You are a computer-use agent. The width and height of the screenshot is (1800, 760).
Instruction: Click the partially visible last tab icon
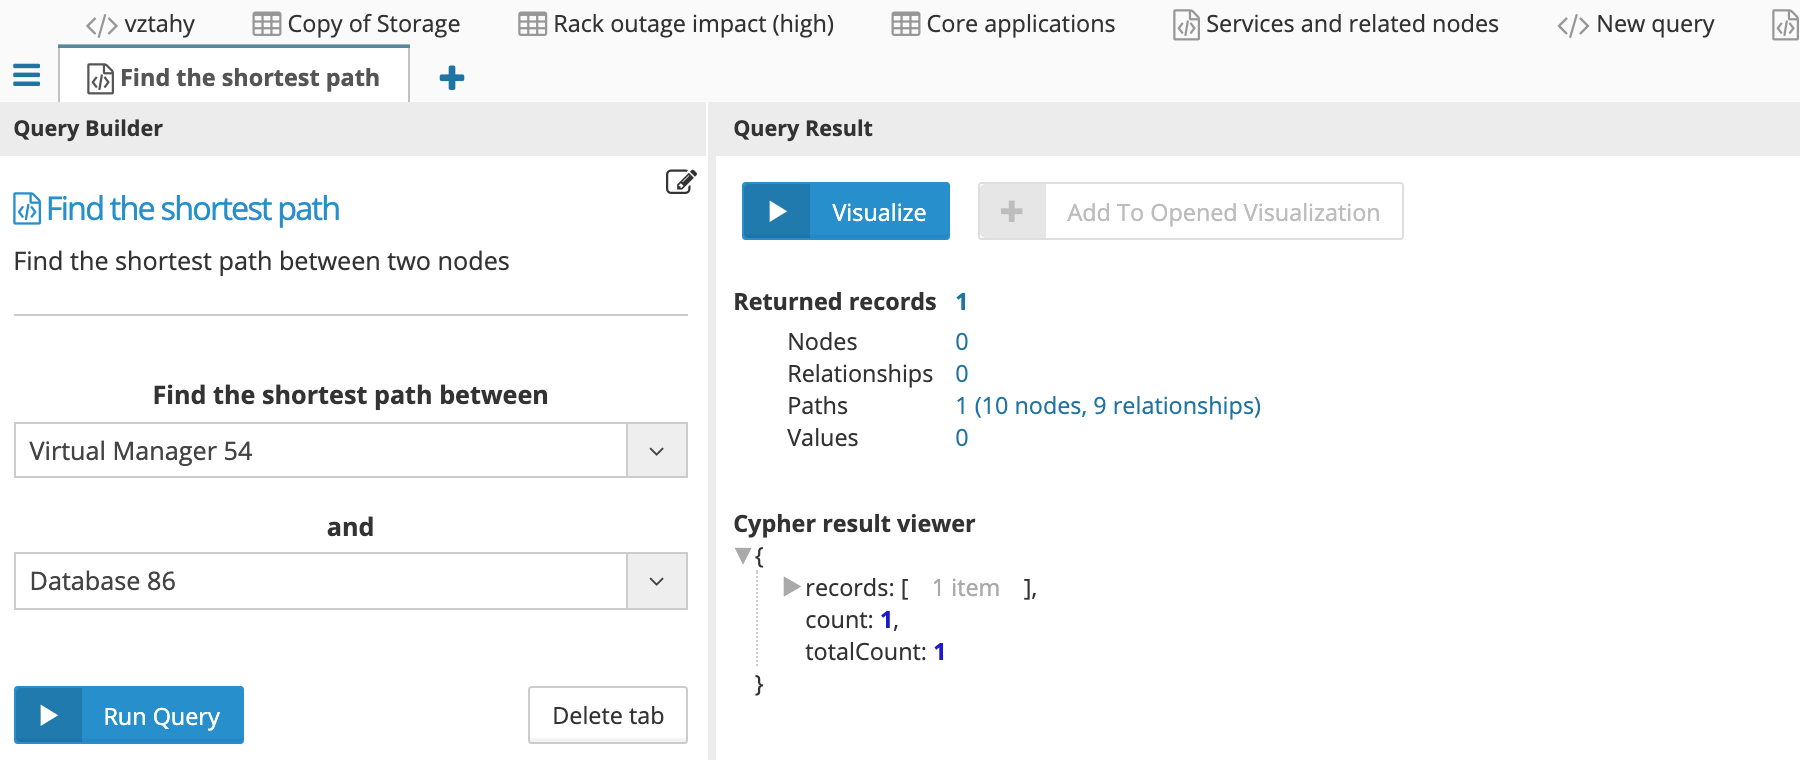click(1786, 25)
